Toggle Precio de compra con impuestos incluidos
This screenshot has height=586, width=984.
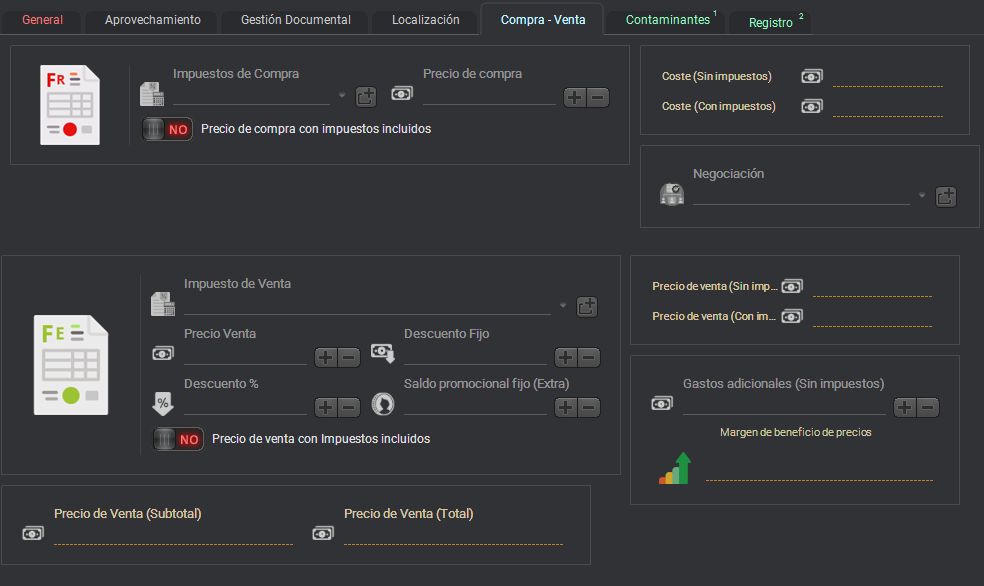[x=166, y=128]
